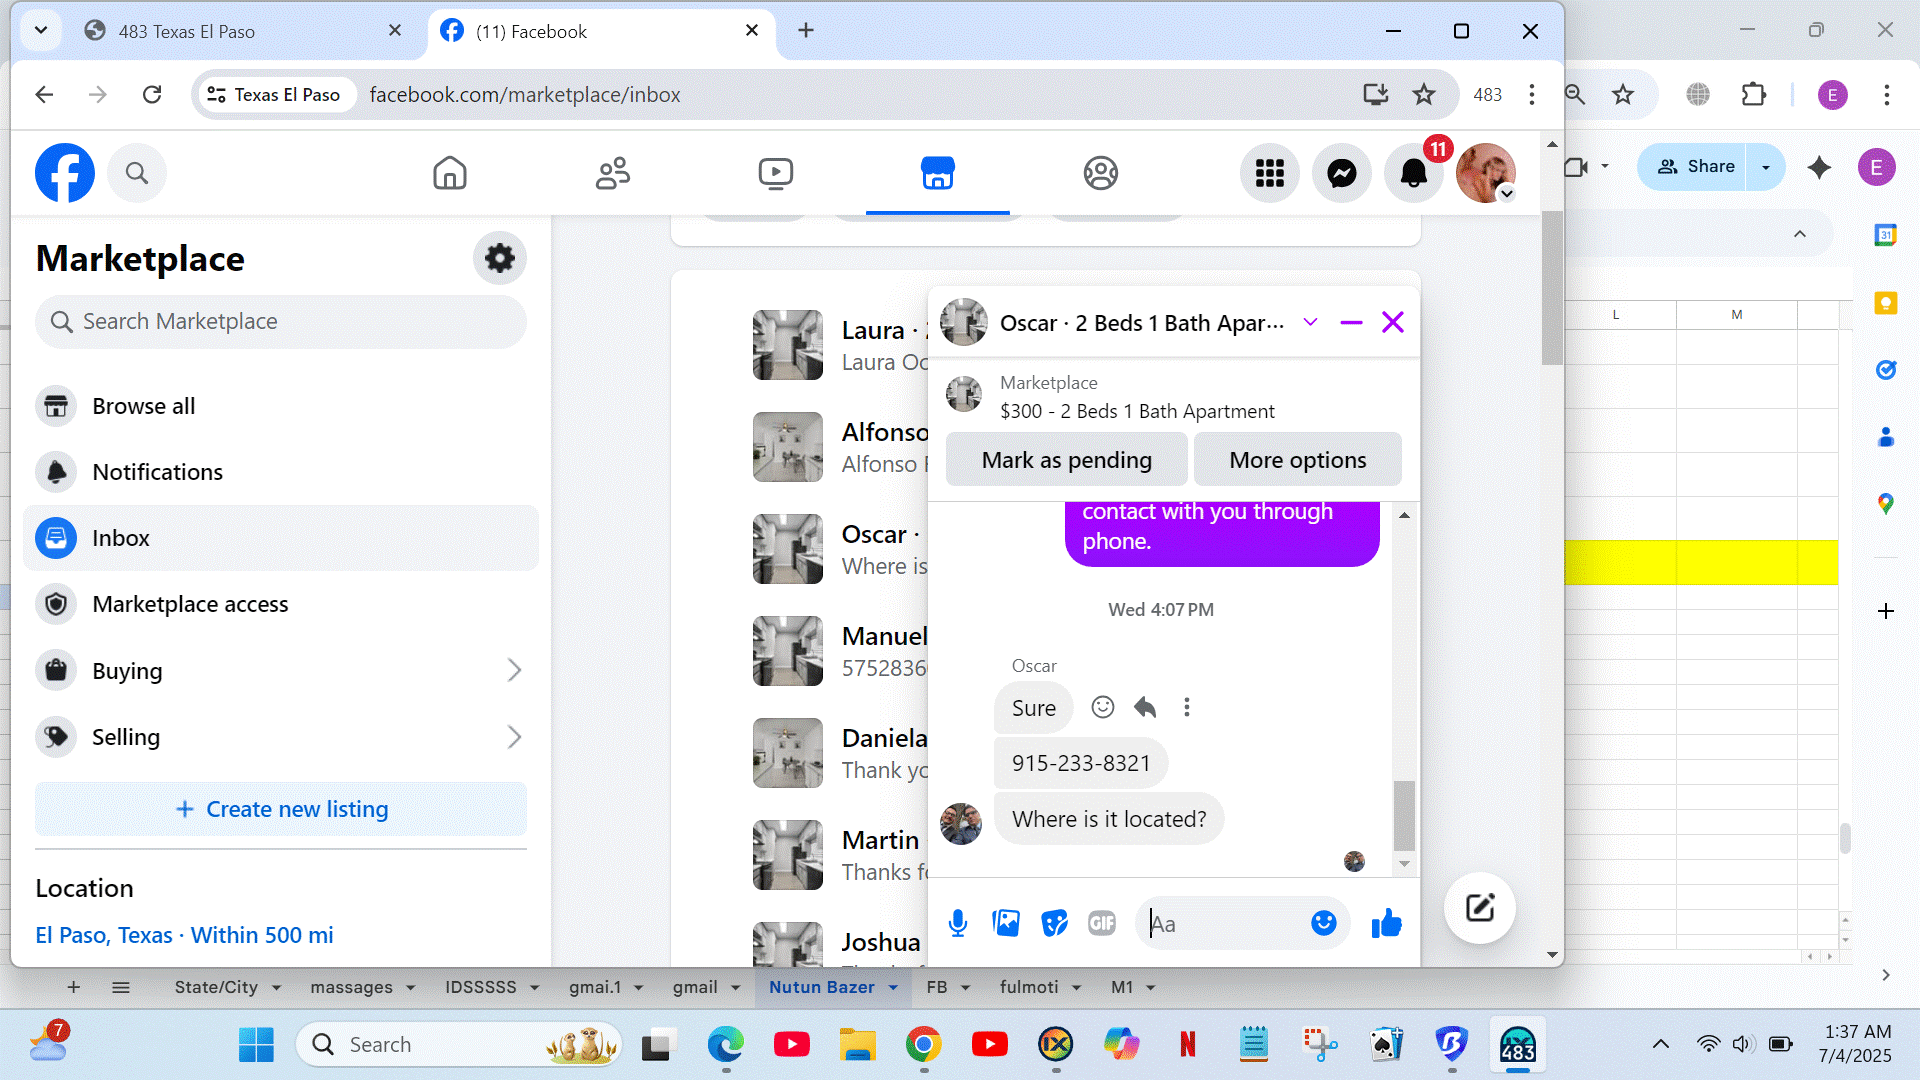Screen dimensions: 1920x1080
Task: Send a thumbs-up like in chat
Action: [1386, 923]
